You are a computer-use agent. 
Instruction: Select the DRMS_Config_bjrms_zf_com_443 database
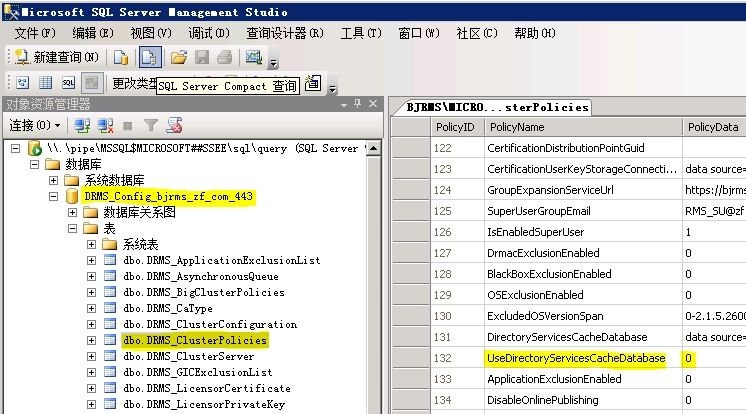point(168,197)
